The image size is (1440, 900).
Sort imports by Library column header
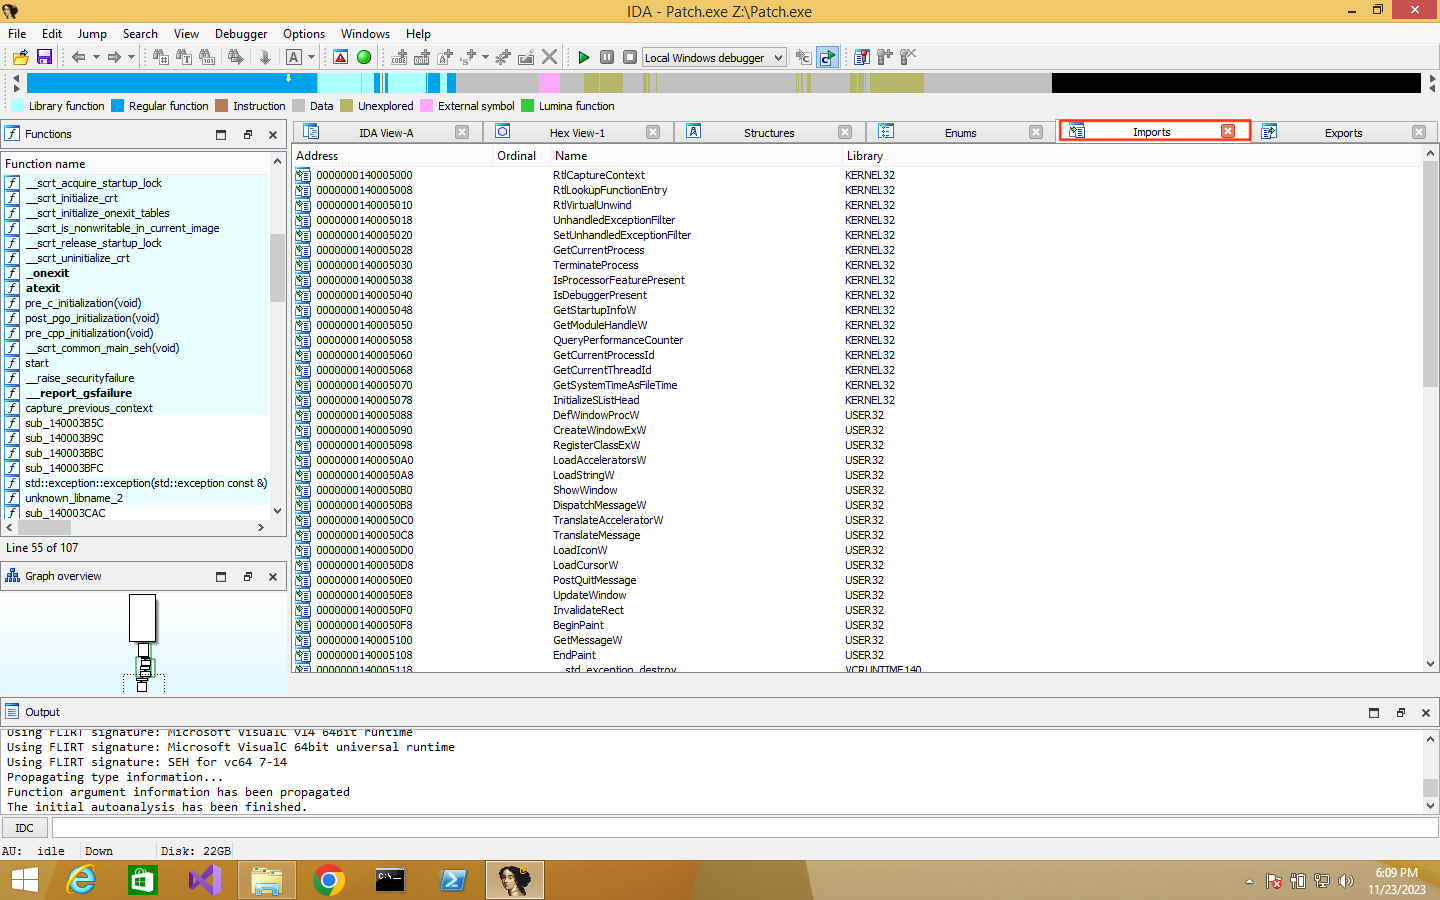click(x=1131, y=155)
